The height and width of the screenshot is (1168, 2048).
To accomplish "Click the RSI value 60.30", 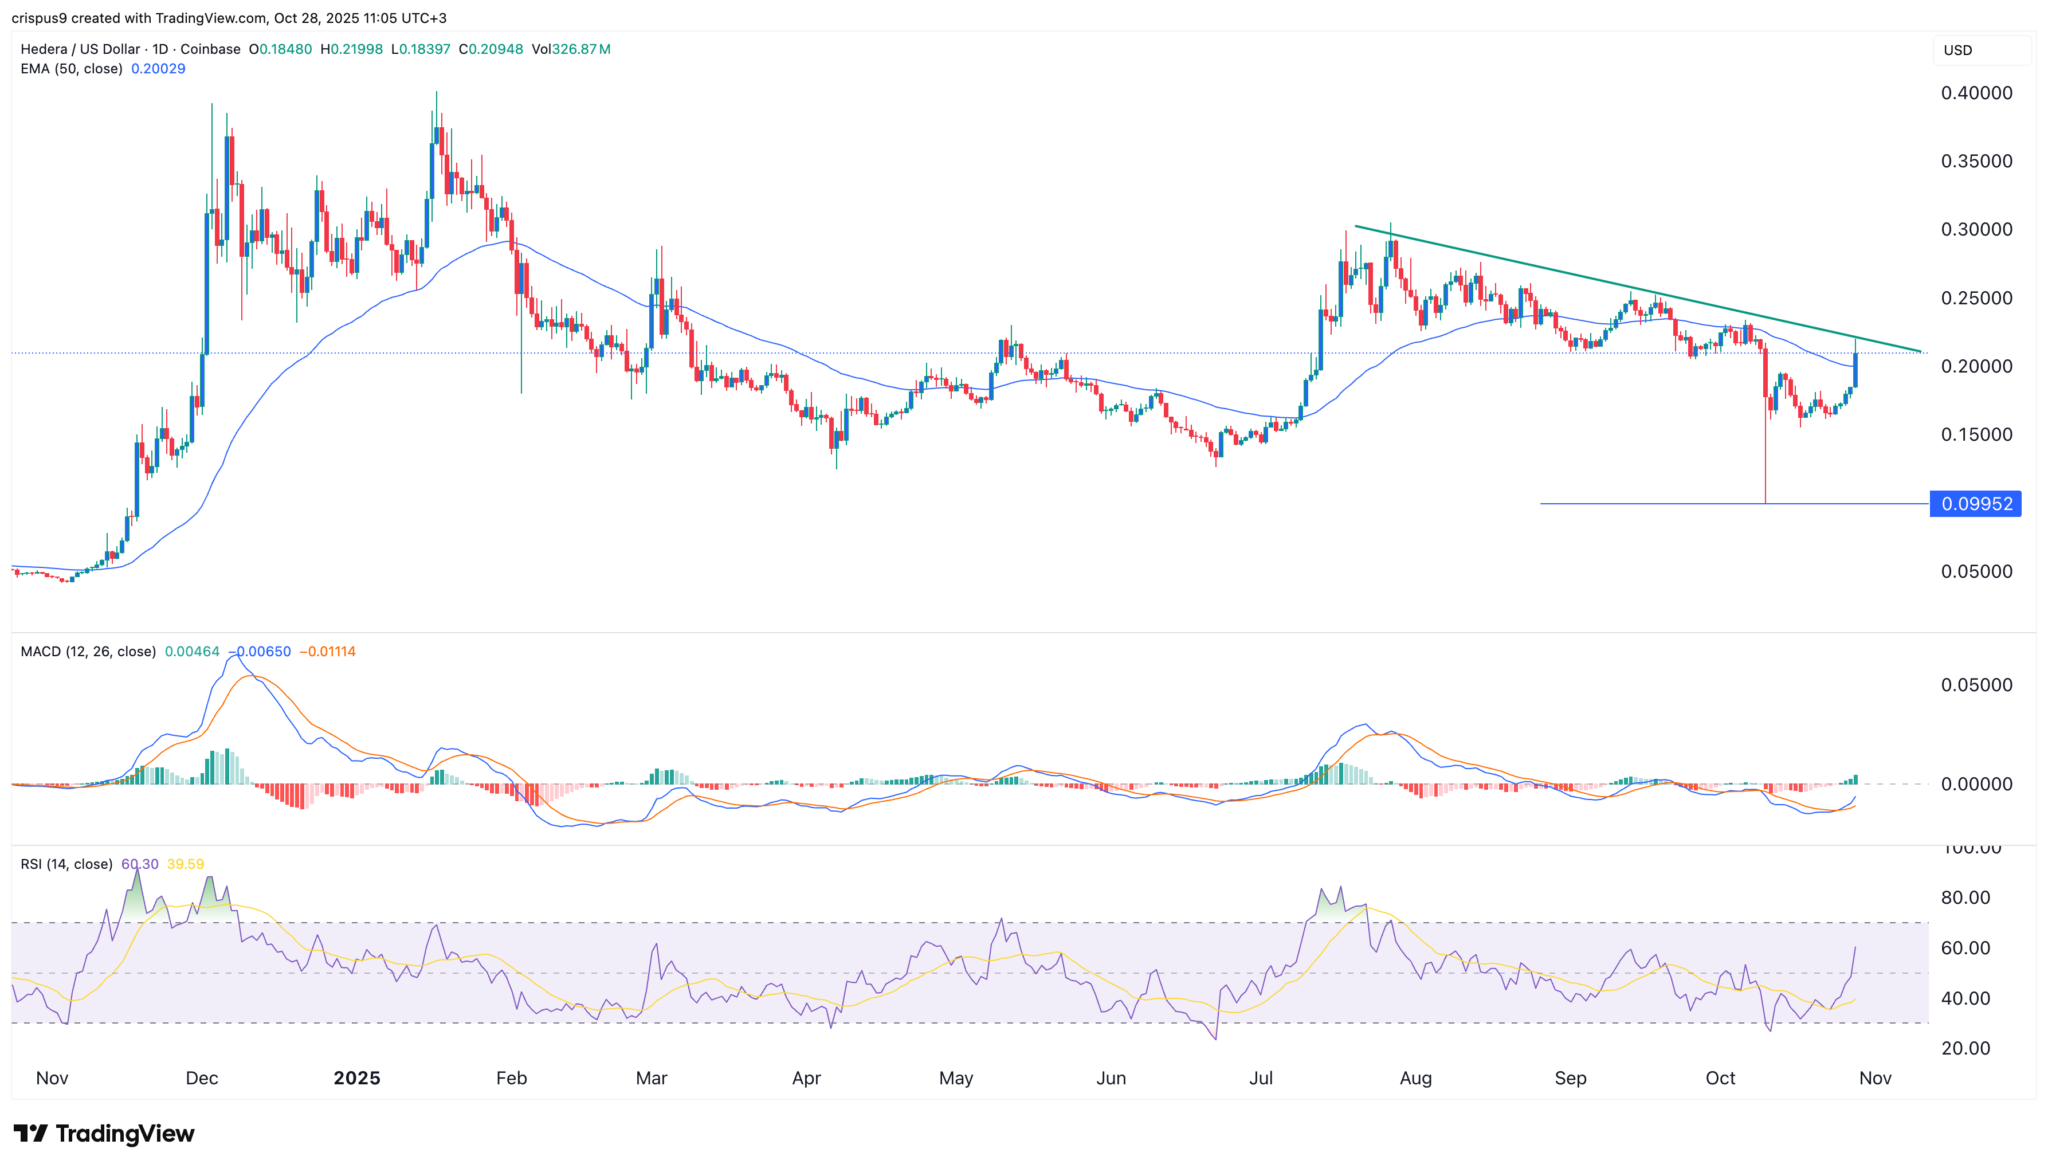I will (x=139, y=864).
